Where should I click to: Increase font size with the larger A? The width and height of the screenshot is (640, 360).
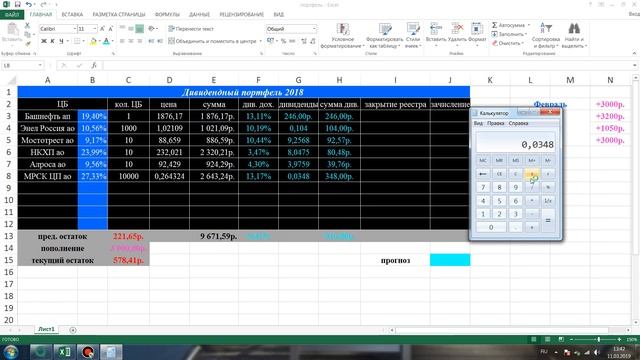click(x=102, y=29)
